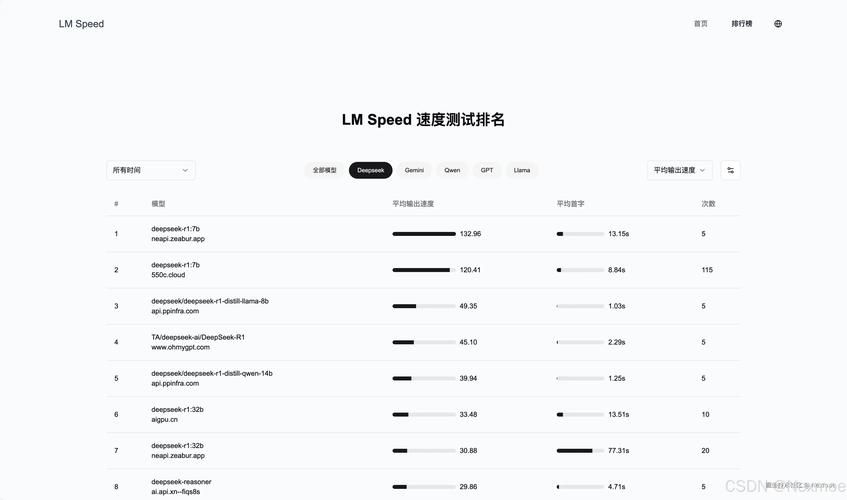
Task: Click the 13.15s first-token value
Action: (619, 234)
